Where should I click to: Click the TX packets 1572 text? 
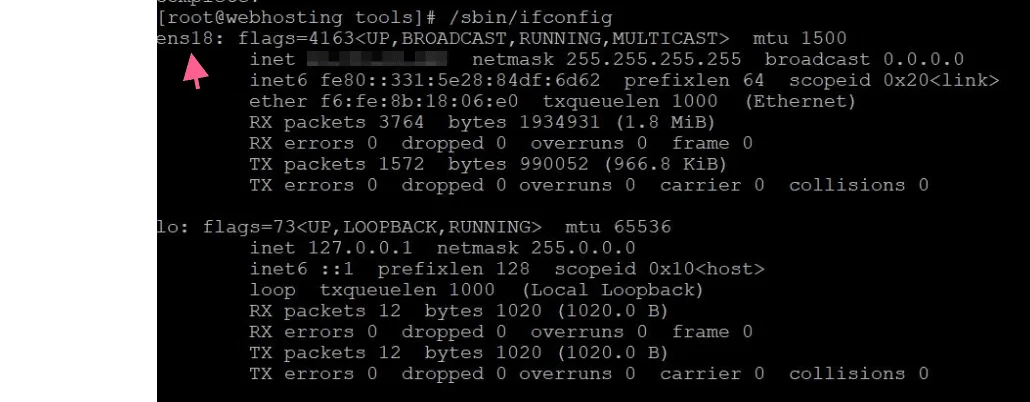pyautogui.click(x=336, y=164)
